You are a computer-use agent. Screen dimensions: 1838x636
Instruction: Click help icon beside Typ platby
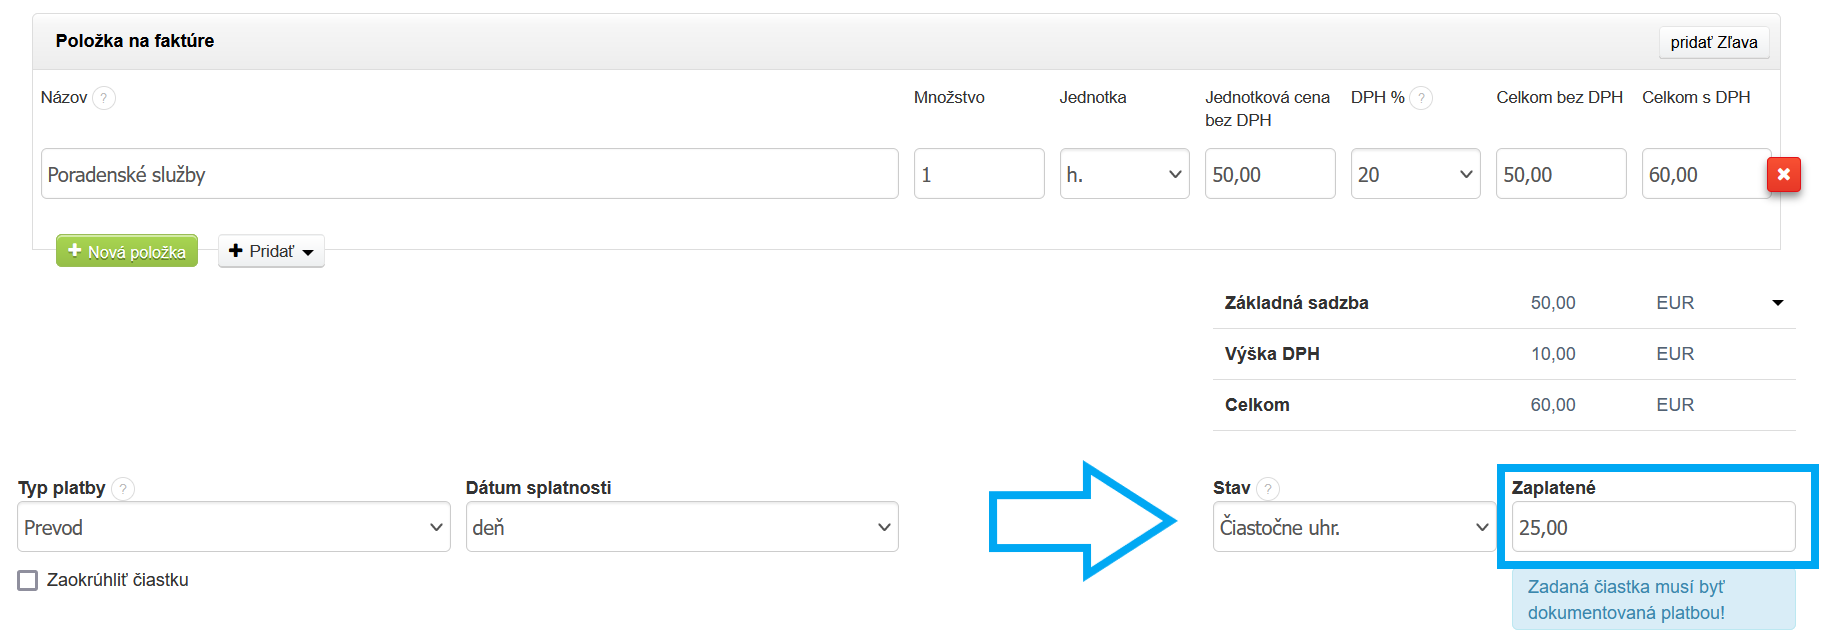tap(123, 488)
